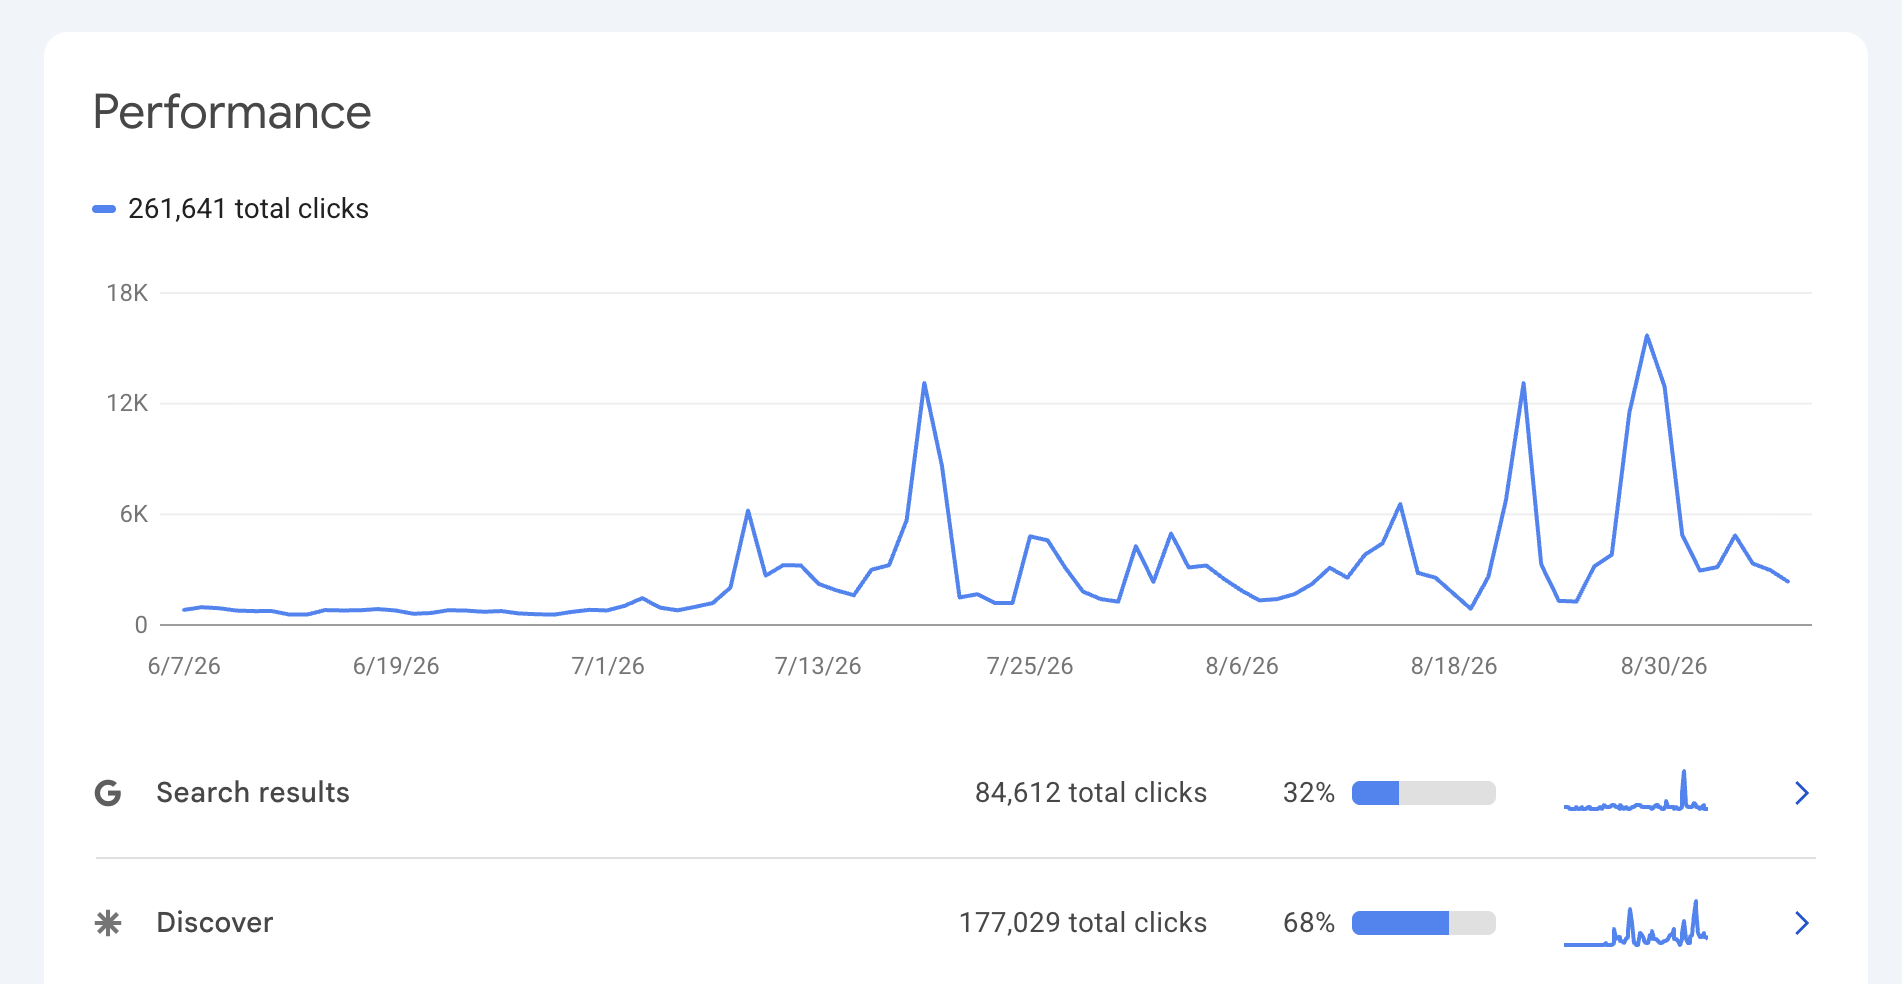
Task: Click the 18K axis label
Action: click(x=127, y=293)
